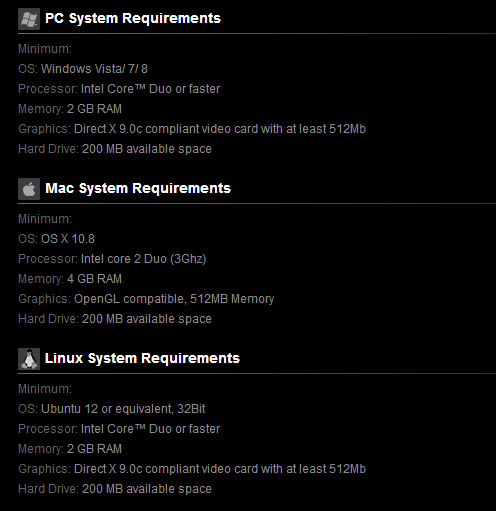Image resolution: width=496 pixels, height=511 pixels.
Task: Click the Linux penguin icon
Action: (x=29, y=359)
